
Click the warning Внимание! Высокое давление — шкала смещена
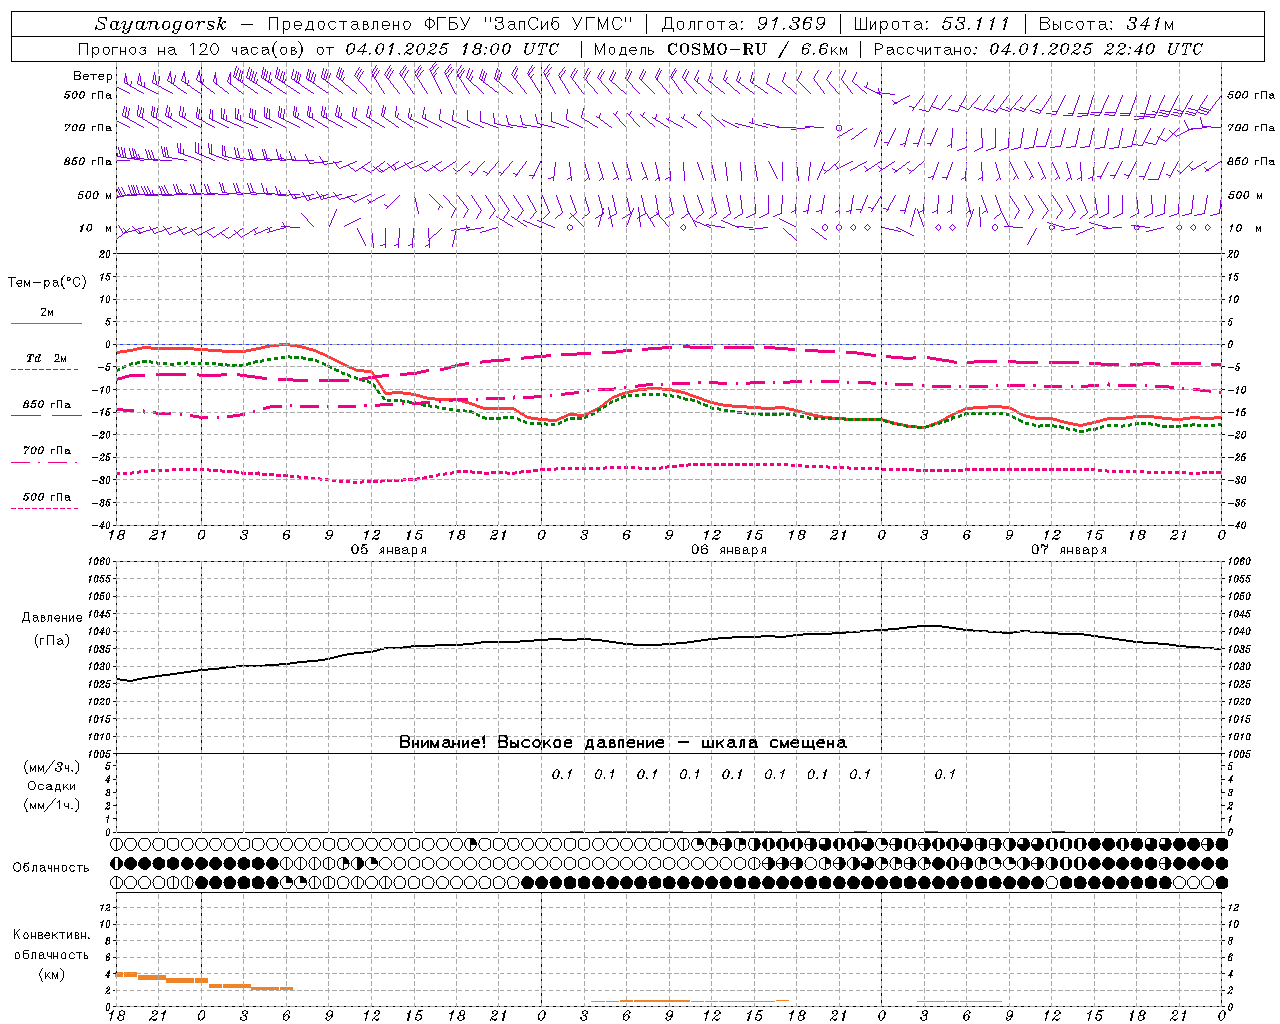click(x=622, y=743)
